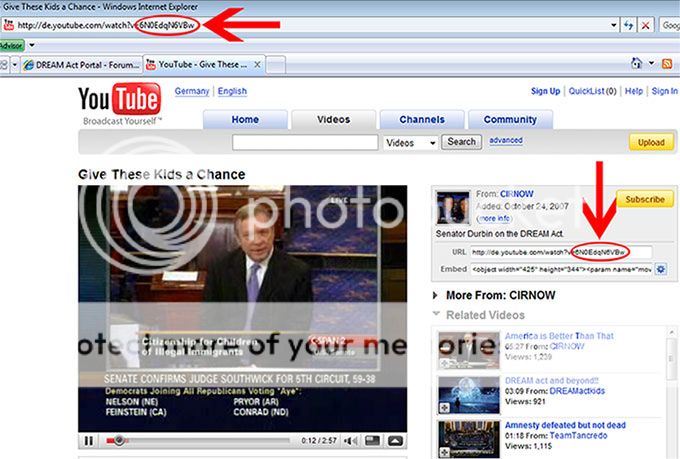
Task: Add DREAM act video to QuickList plus icon
Action: (445, 408)
